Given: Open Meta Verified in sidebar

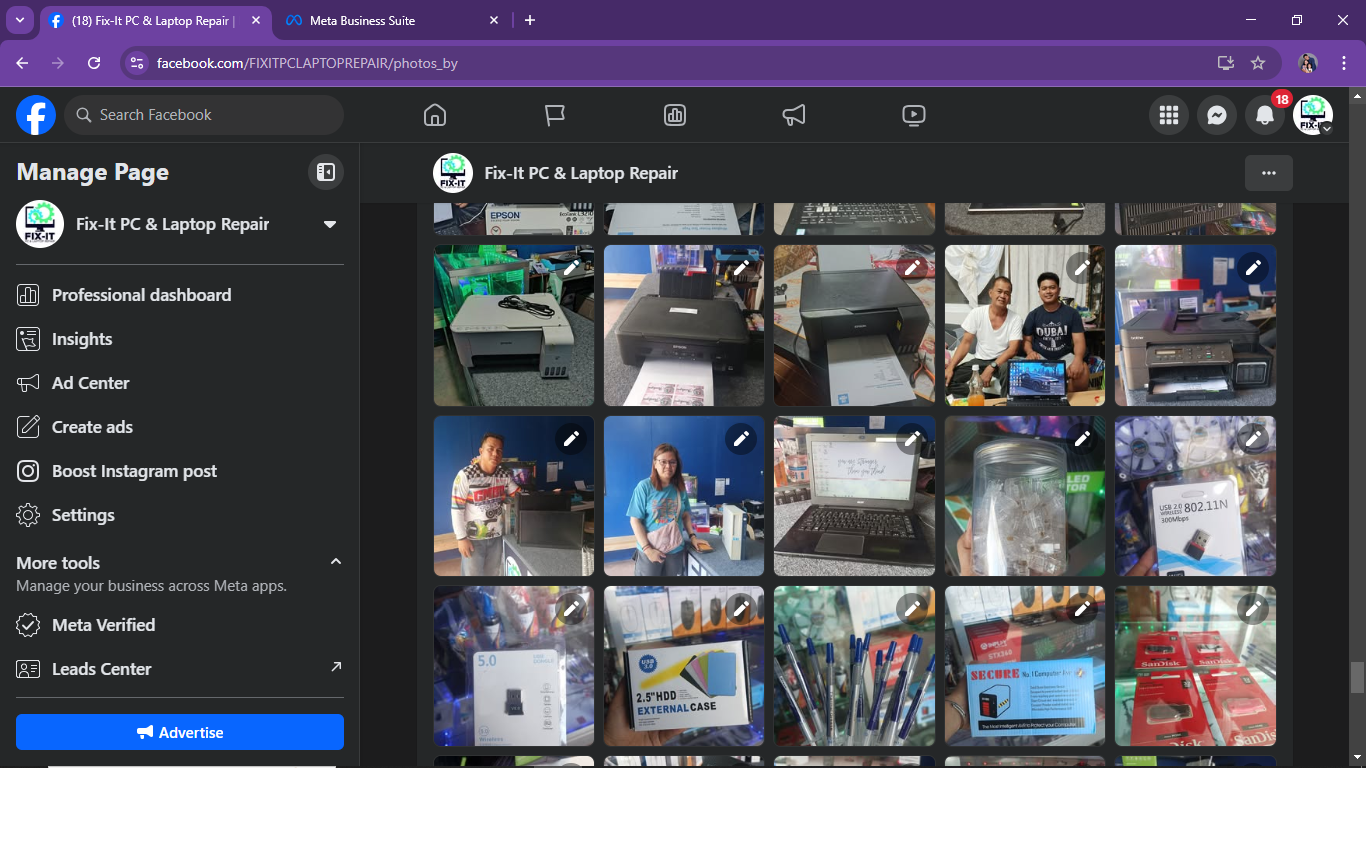Looking at the screenshot, I should click(x=180, y=625).
